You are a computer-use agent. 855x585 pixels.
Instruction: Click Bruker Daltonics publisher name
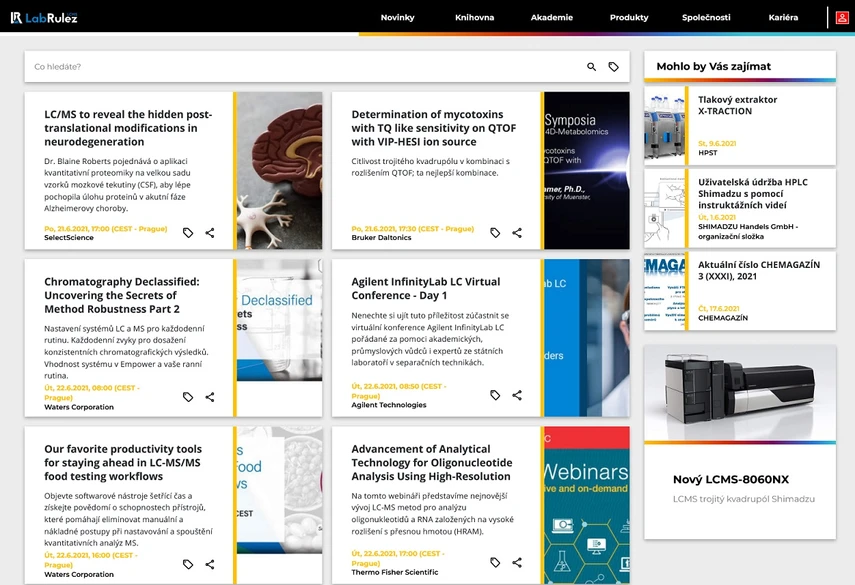381,238
